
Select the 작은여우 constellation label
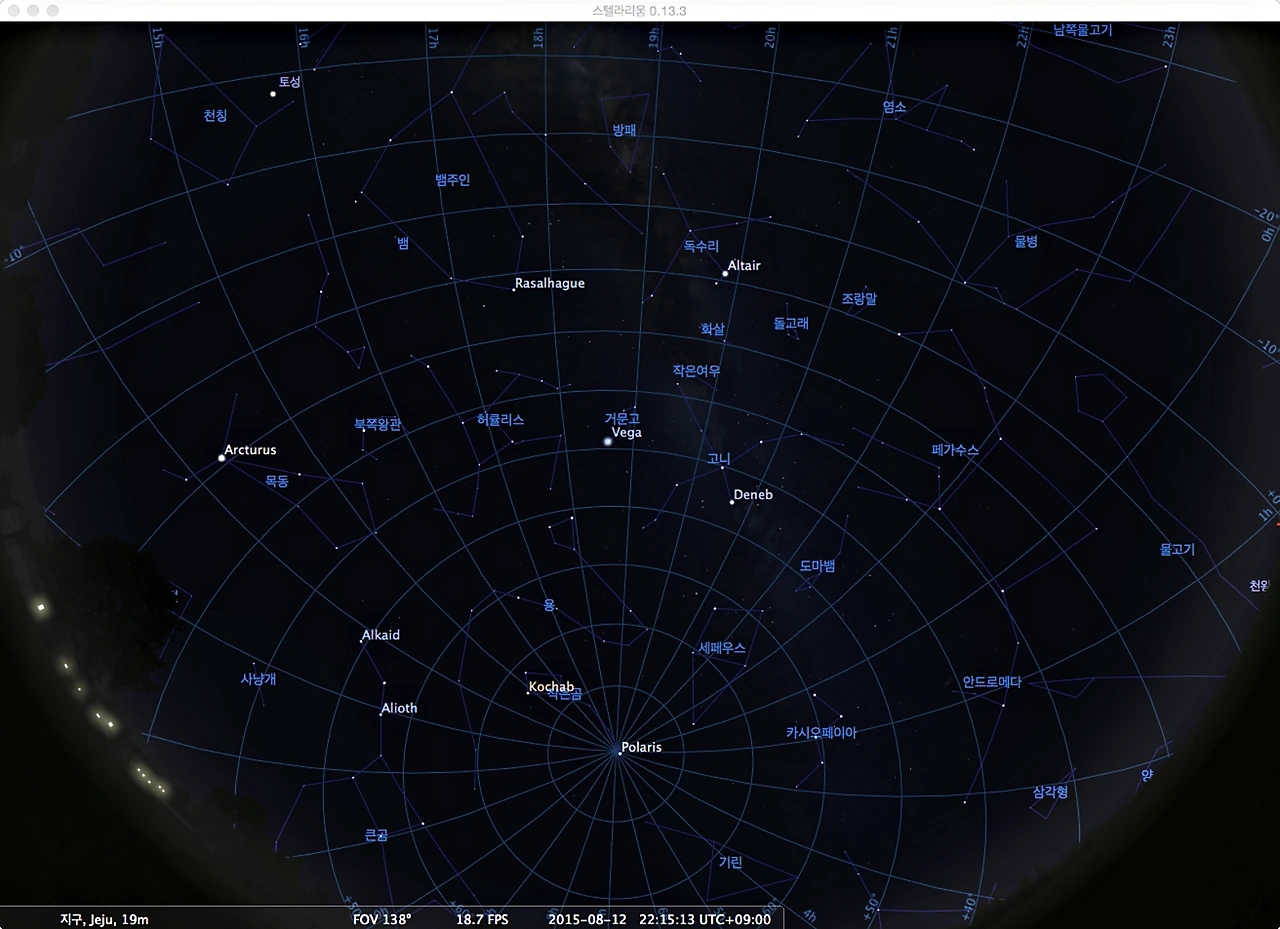coord(696,371)
